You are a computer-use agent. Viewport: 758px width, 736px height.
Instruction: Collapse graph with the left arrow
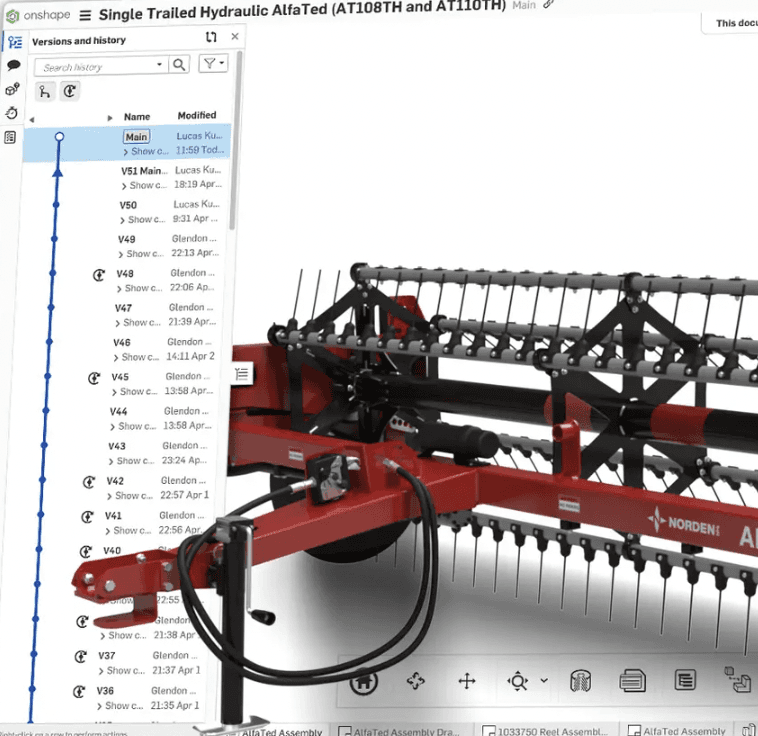click(32, 119)
